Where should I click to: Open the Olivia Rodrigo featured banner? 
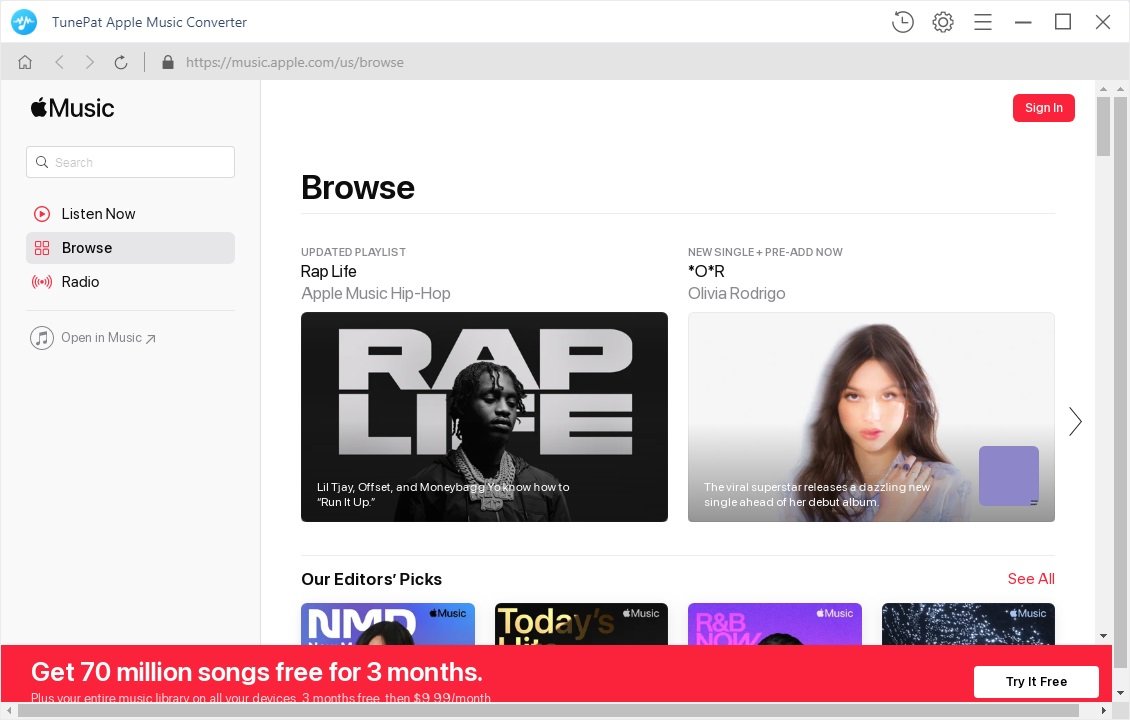pyautogui.click(x=871, y=417)
